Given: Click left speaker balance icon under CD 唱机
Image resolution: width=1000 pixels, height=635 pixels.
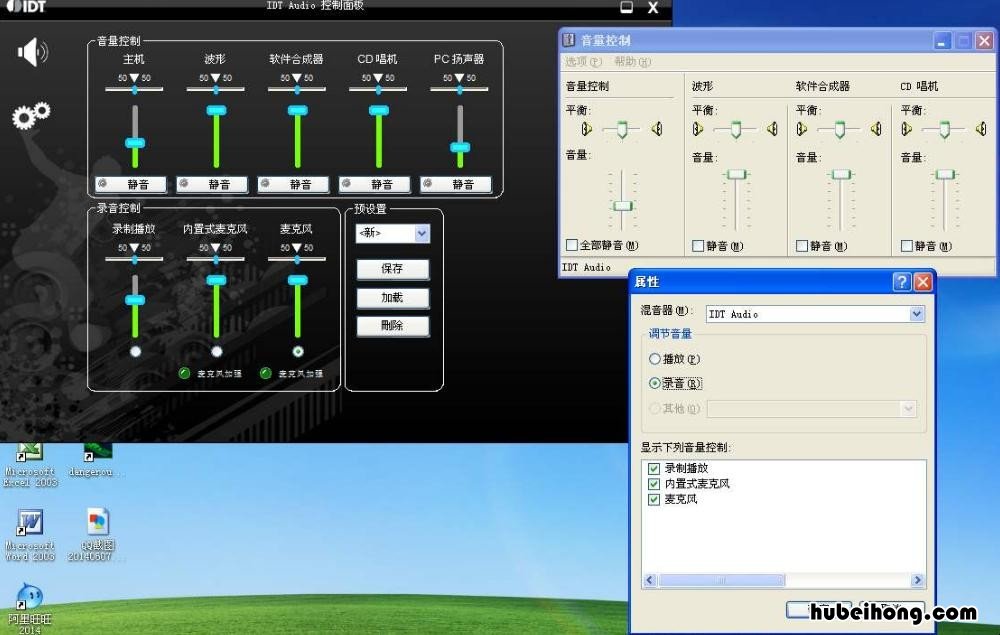Looking at the screenshot, I should 906,129.
